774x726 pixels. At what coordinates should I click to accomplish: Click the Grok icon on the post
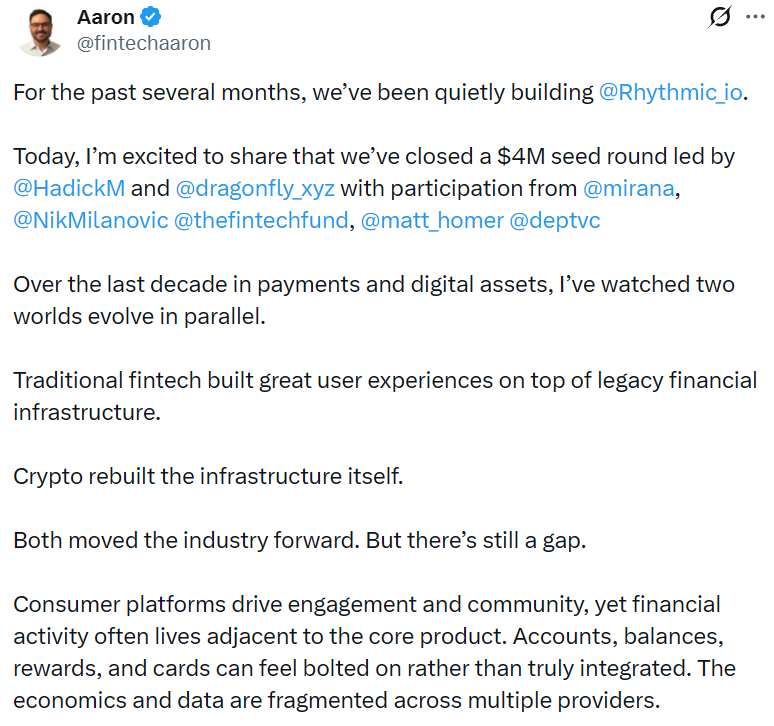click(x=719, y=17)
